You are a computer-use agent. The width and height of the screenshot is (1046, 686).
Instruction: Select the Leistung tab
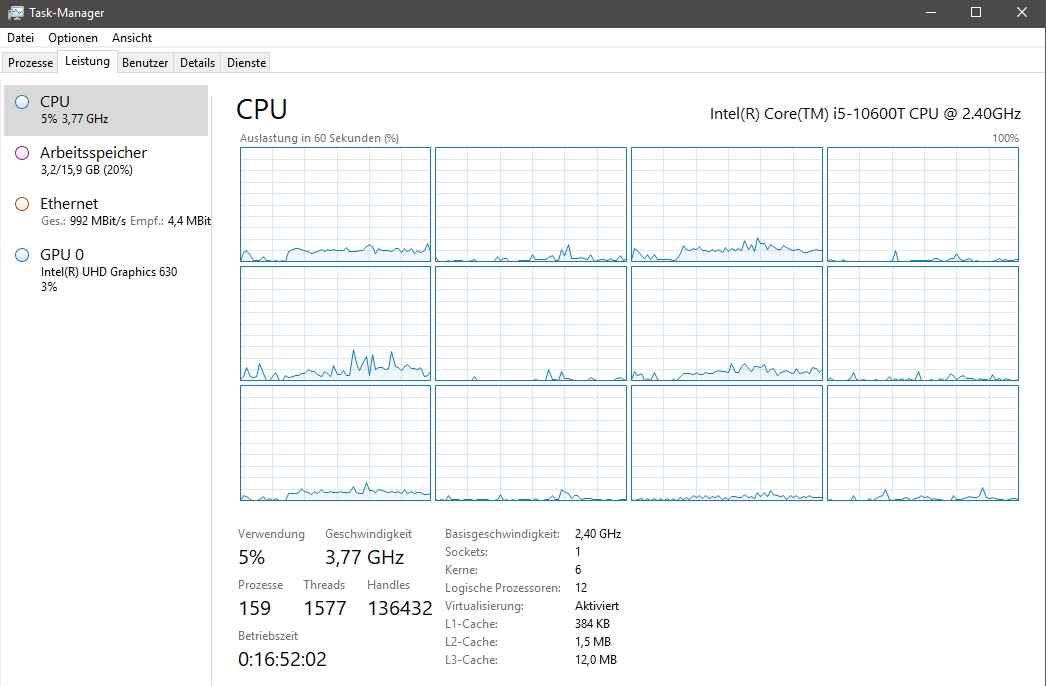click(x=87, y=61)
